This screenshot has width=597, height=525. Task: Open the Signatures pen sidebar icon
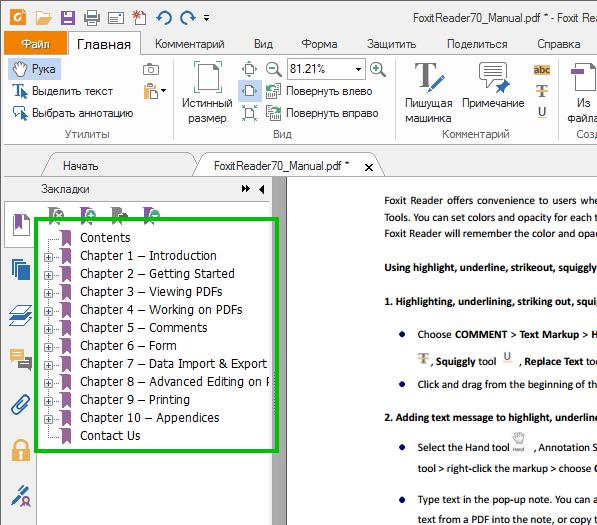coord(21,495)
